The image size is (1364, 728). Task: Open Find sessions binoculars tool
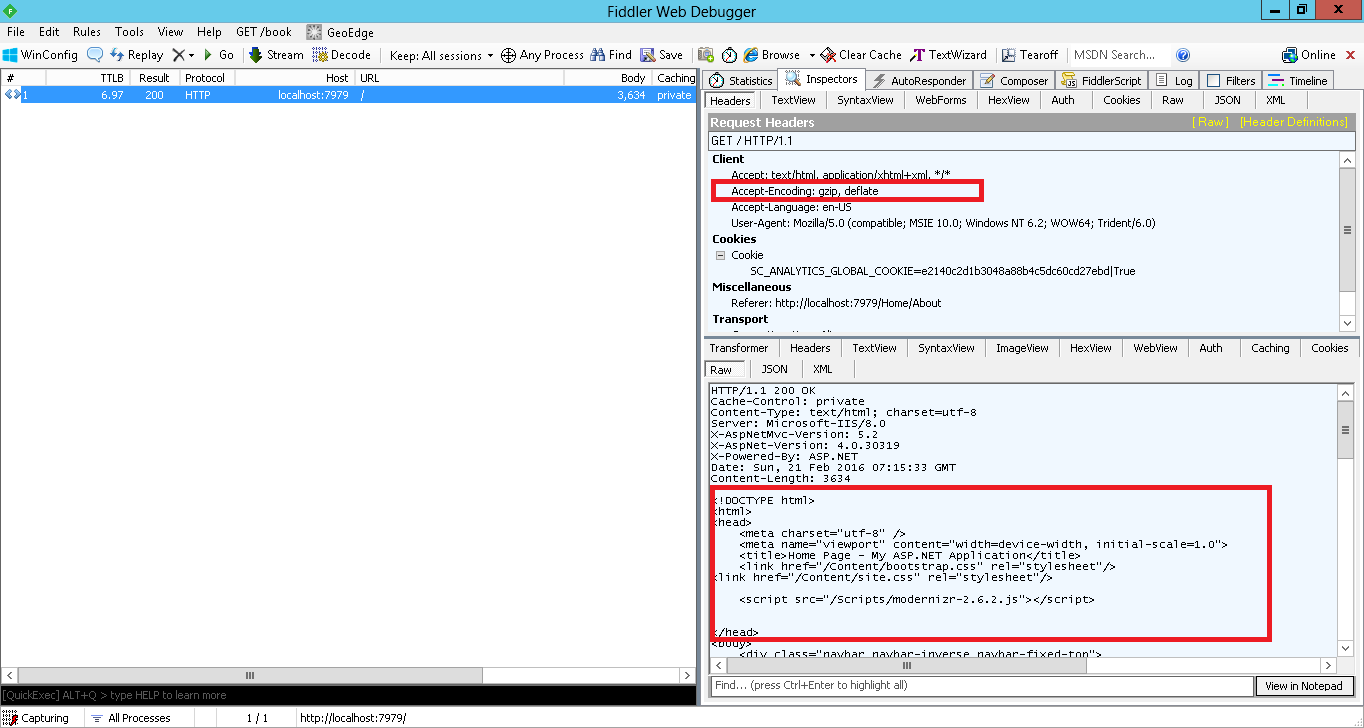(611, 55)
